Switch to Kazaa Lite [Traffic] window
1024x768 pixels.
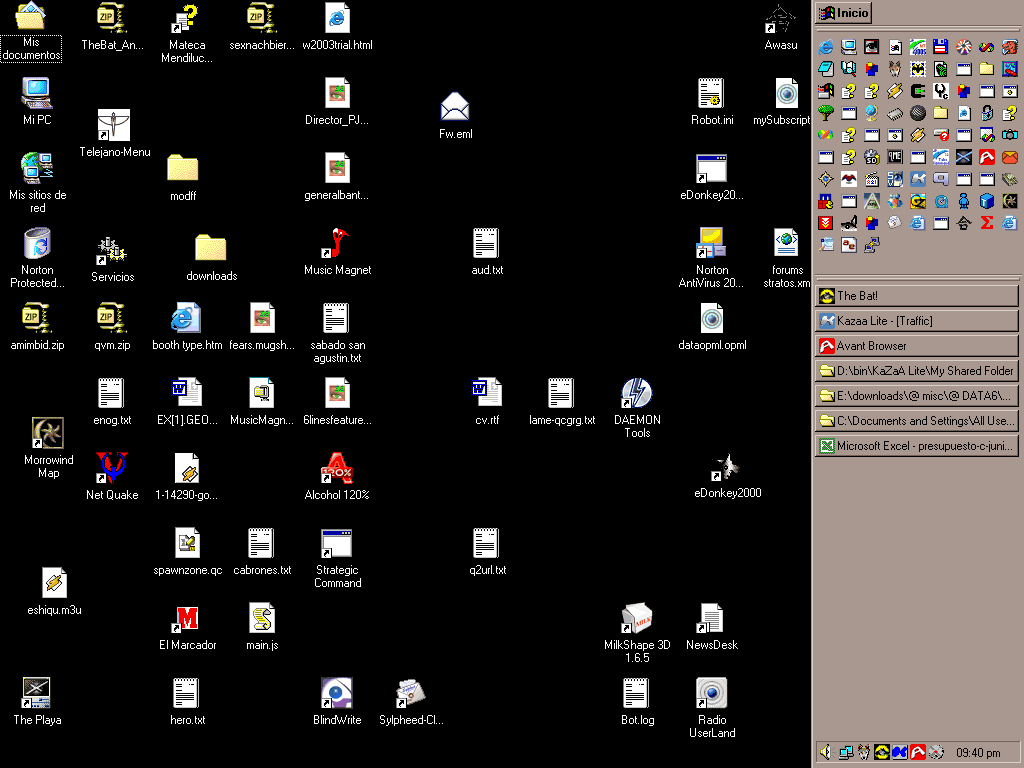[916, 321]
